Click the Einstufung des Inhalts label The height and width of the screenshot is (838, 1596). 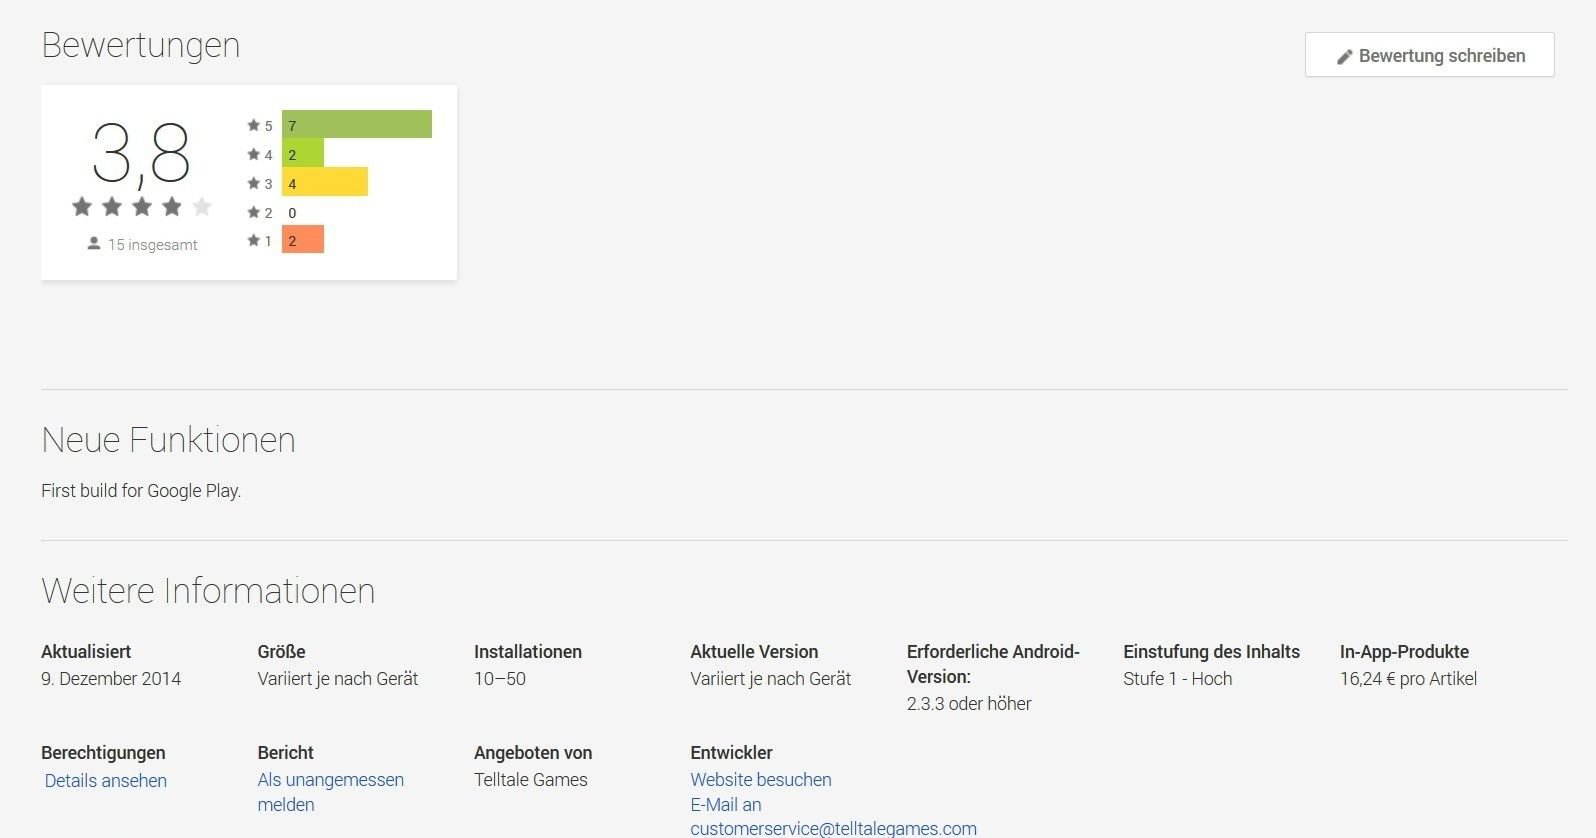pos(1211,652)
